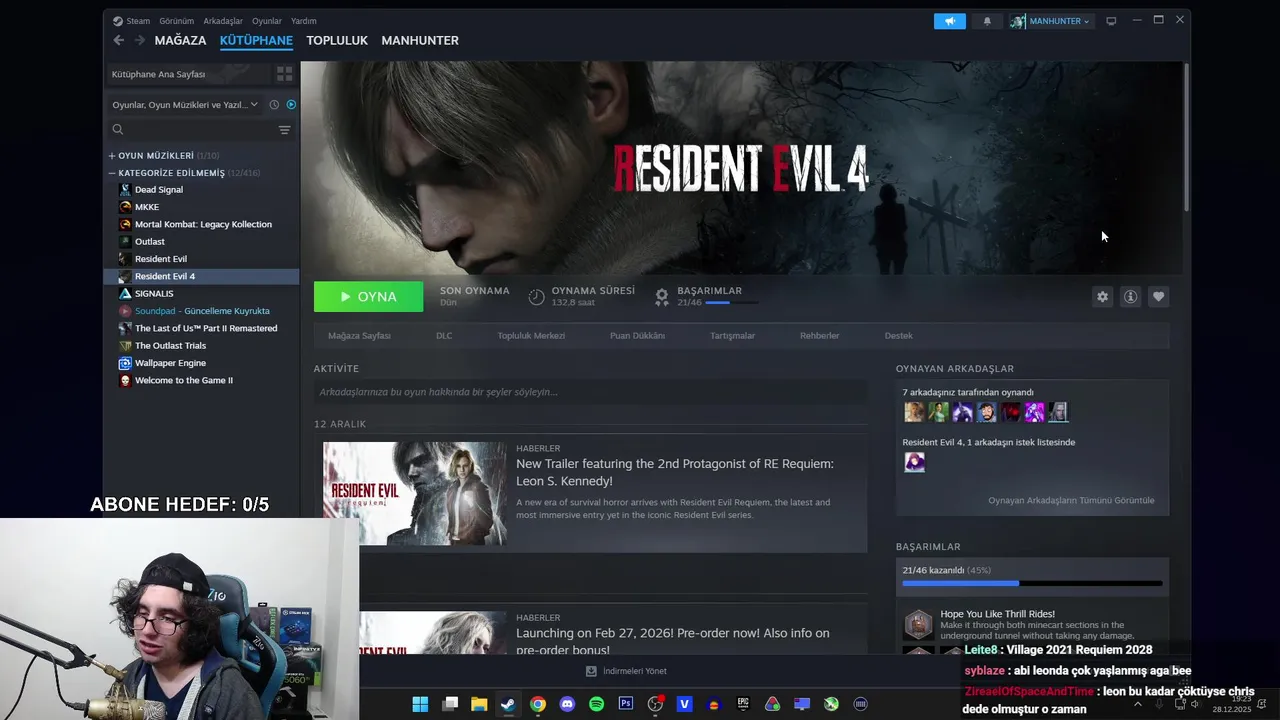Open the Yardım menu
The height and width of the screenshot is (720, 1280).
303,21
